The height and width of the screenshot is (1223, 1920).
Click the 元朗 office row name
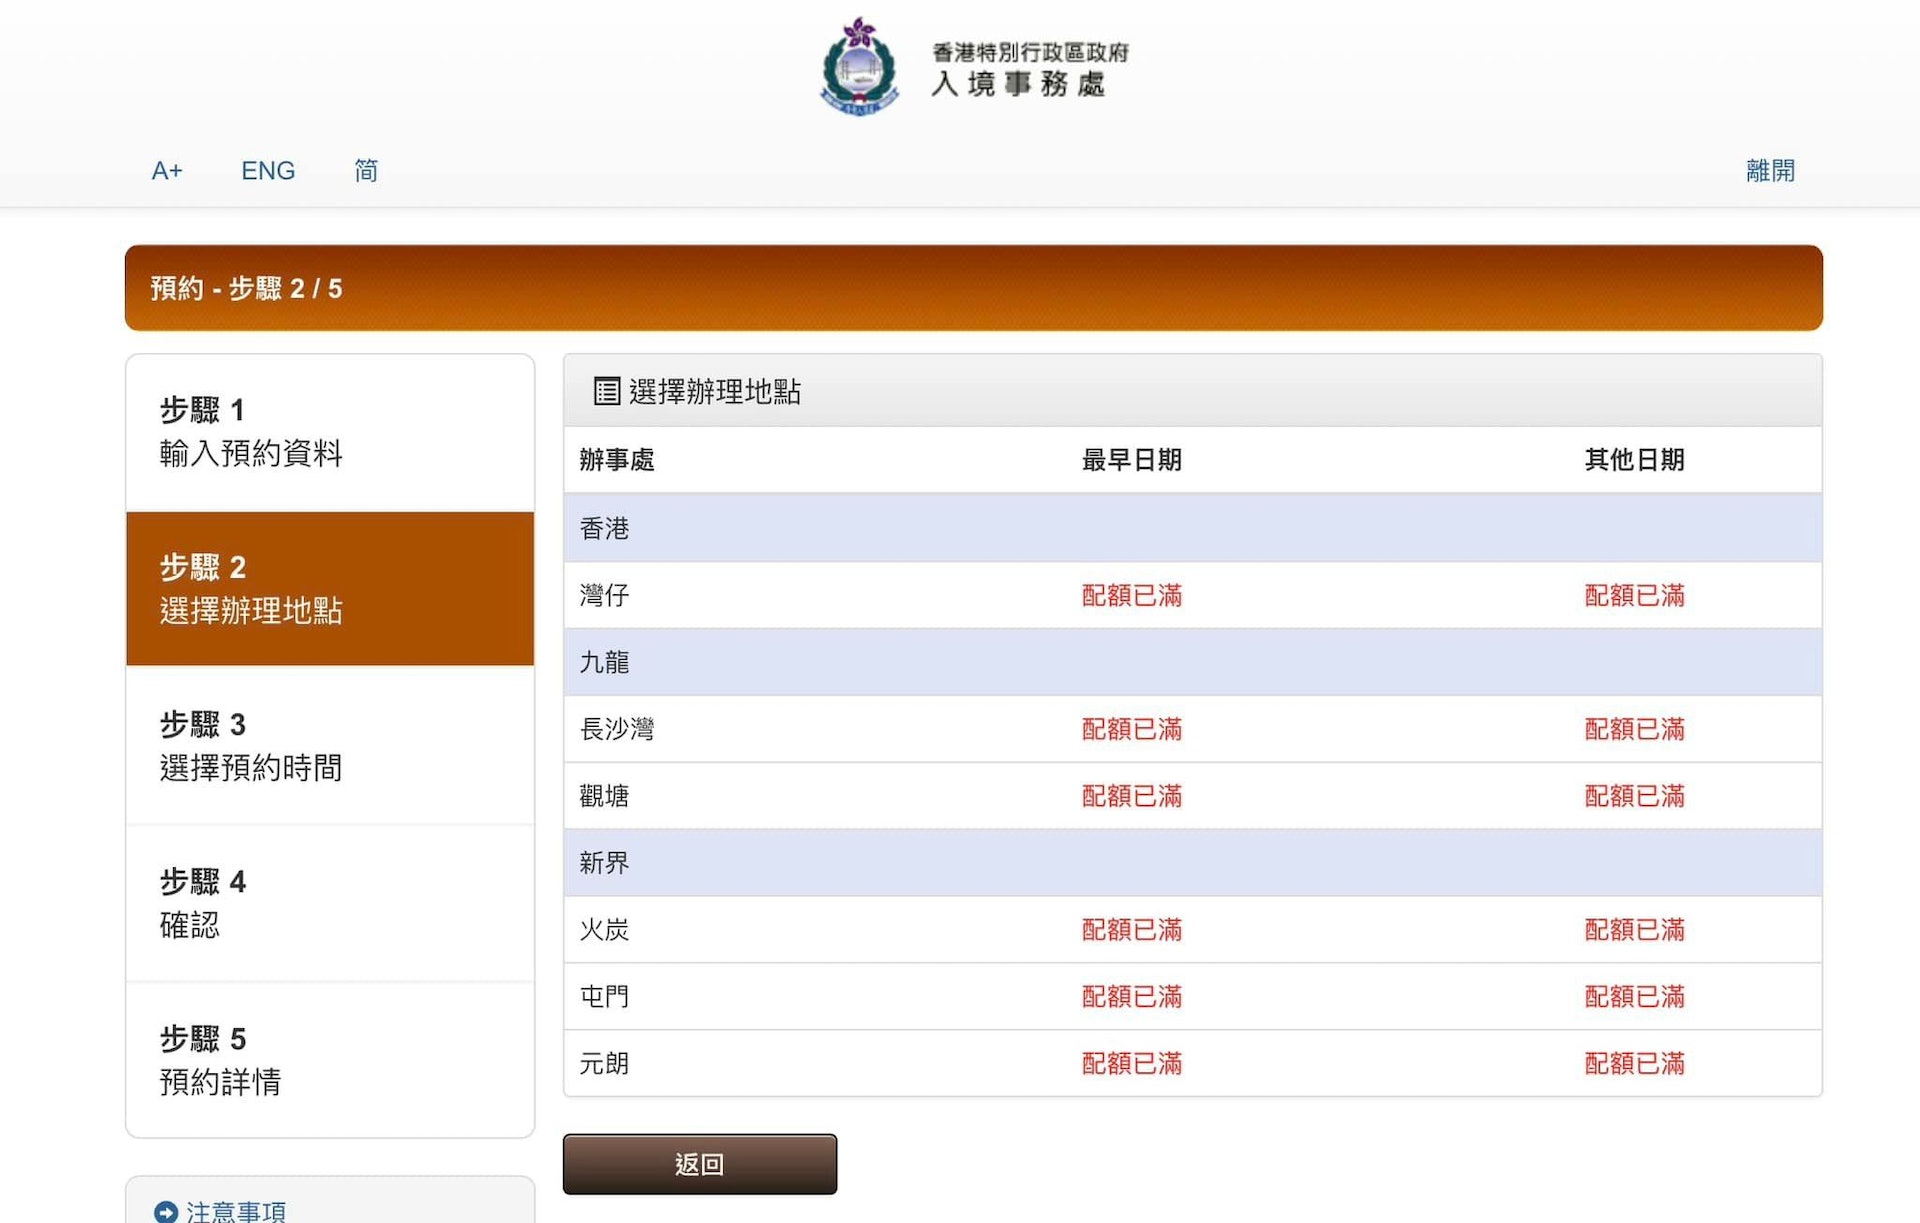pos(604,1064)
